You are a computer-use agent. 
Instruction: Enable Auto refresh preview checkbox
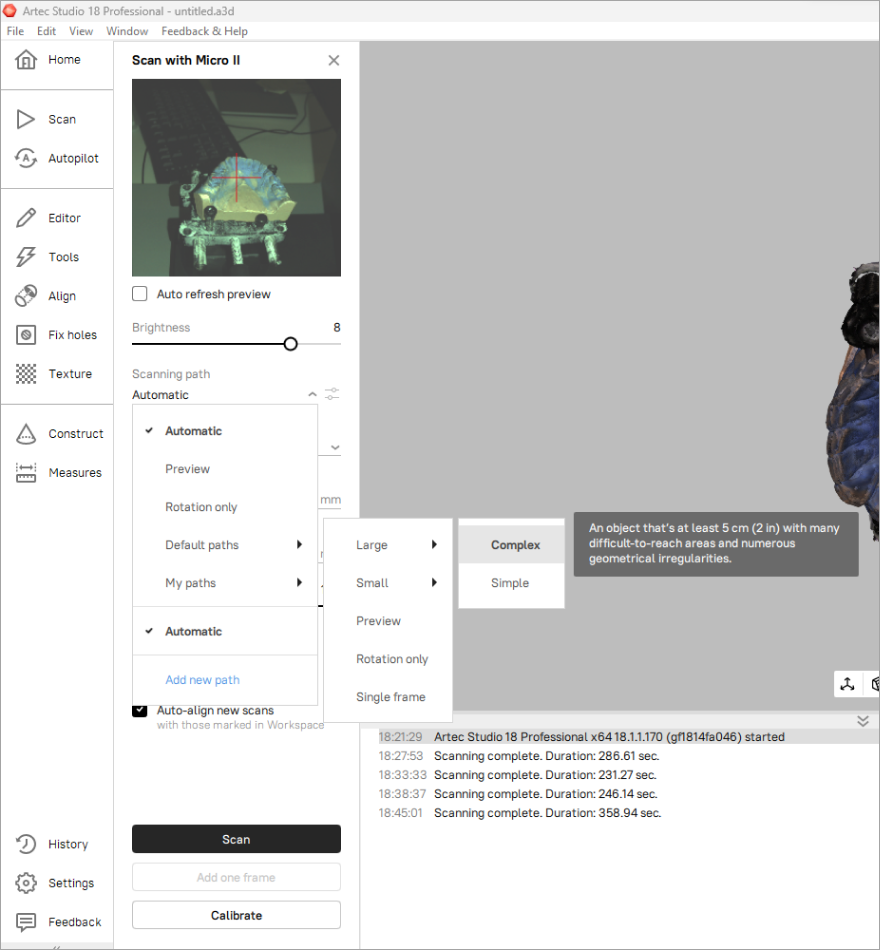point(139,294)
